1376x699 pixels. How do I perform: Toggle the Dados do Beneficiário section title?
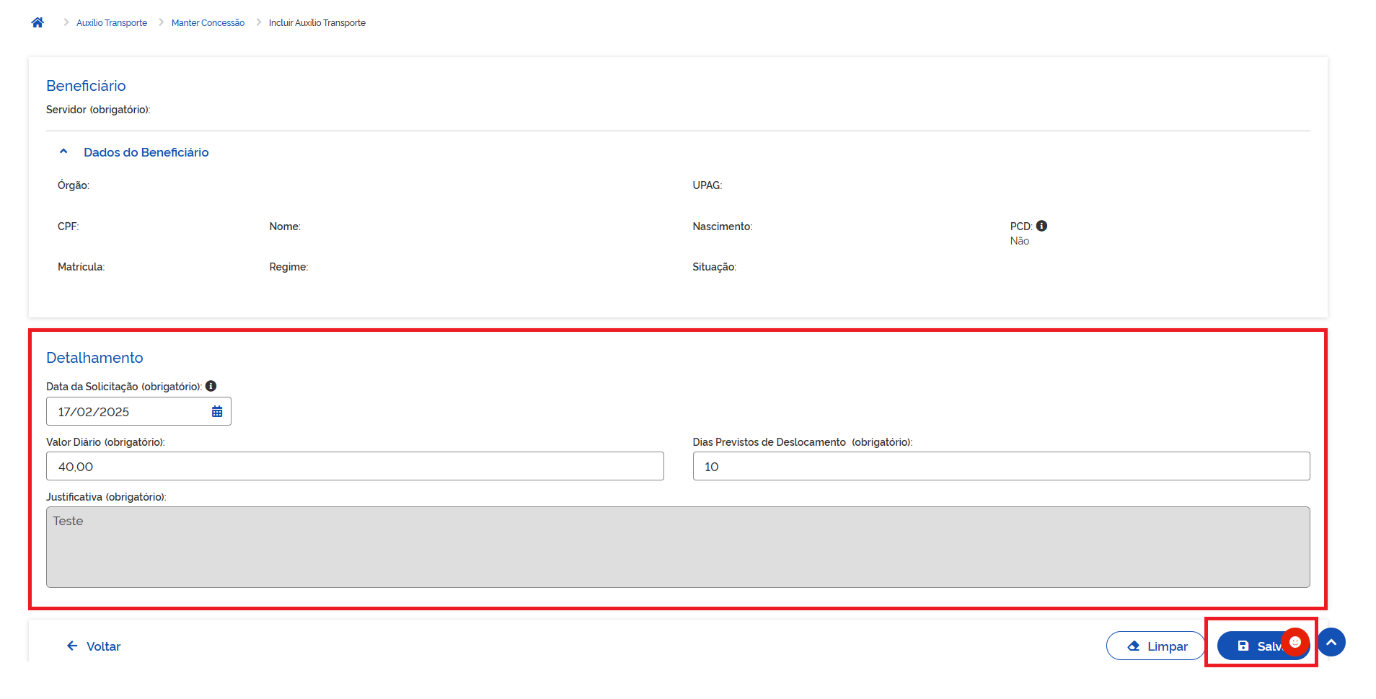[x=146, y=152]
